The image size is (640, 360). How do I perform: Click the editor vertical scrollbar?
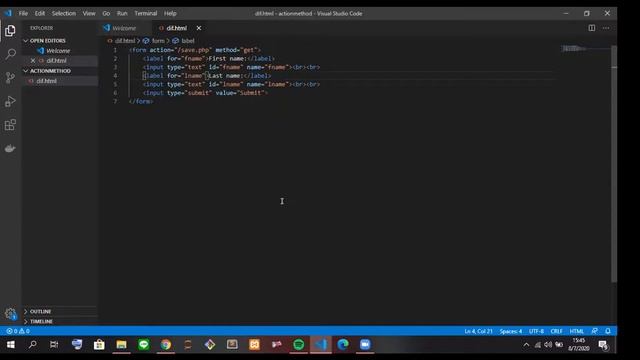tap(614, 163)
